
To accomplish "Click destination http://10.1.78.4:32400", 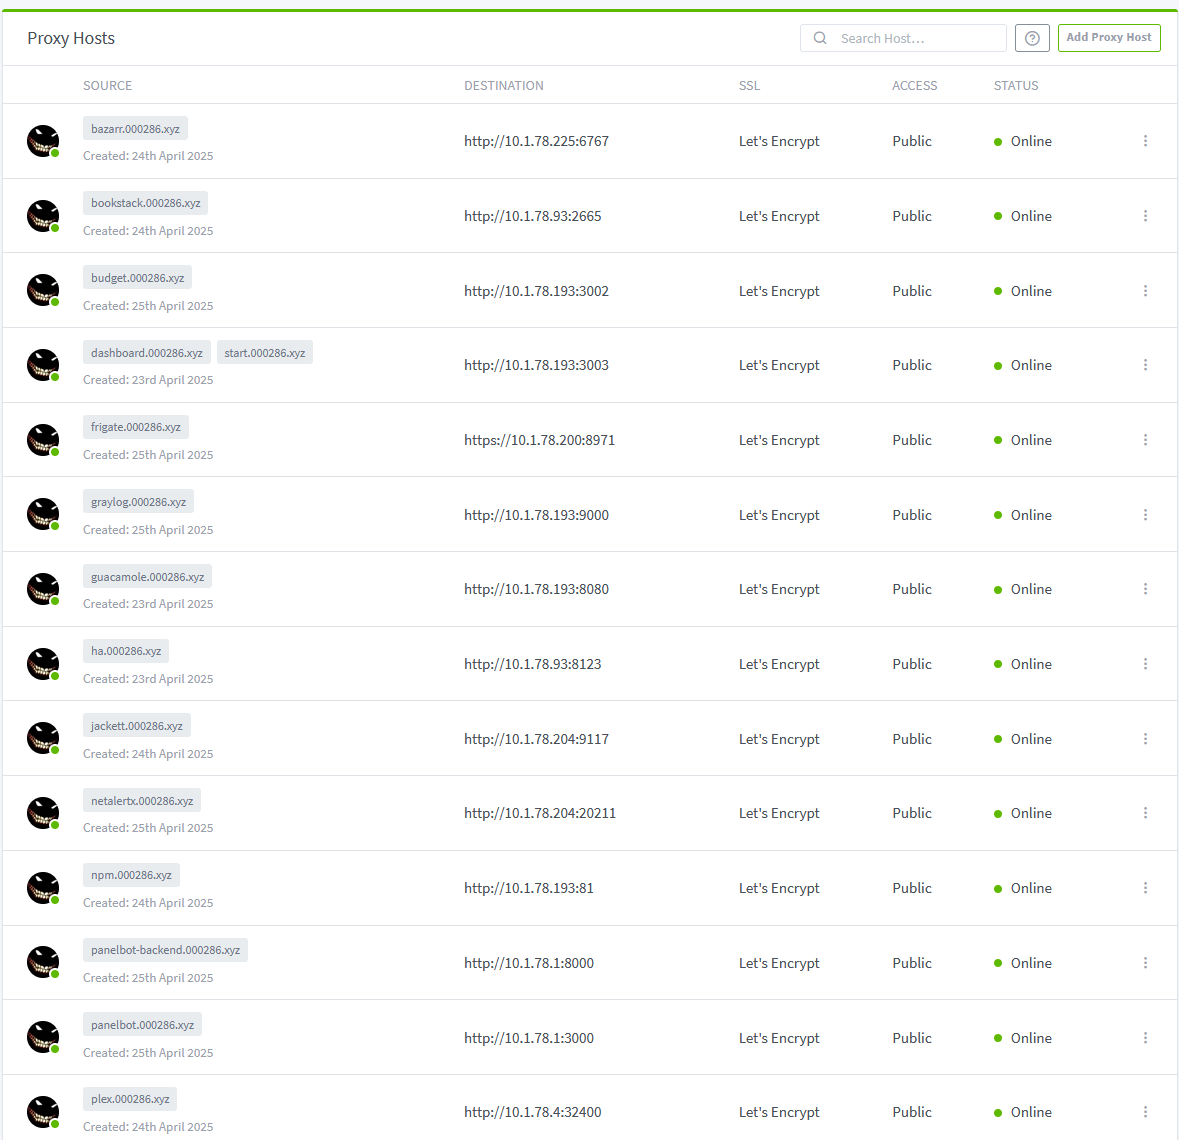I will coord(532,1112).
